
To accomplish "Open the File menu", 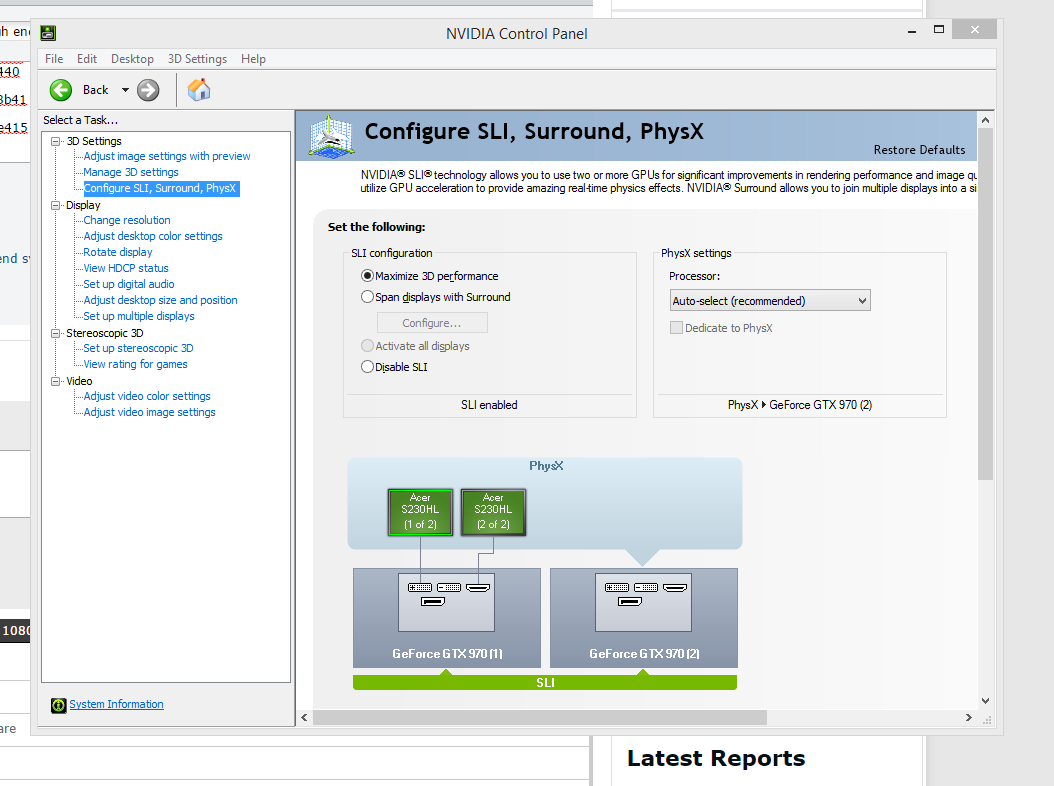I will (x=54, y=59).
